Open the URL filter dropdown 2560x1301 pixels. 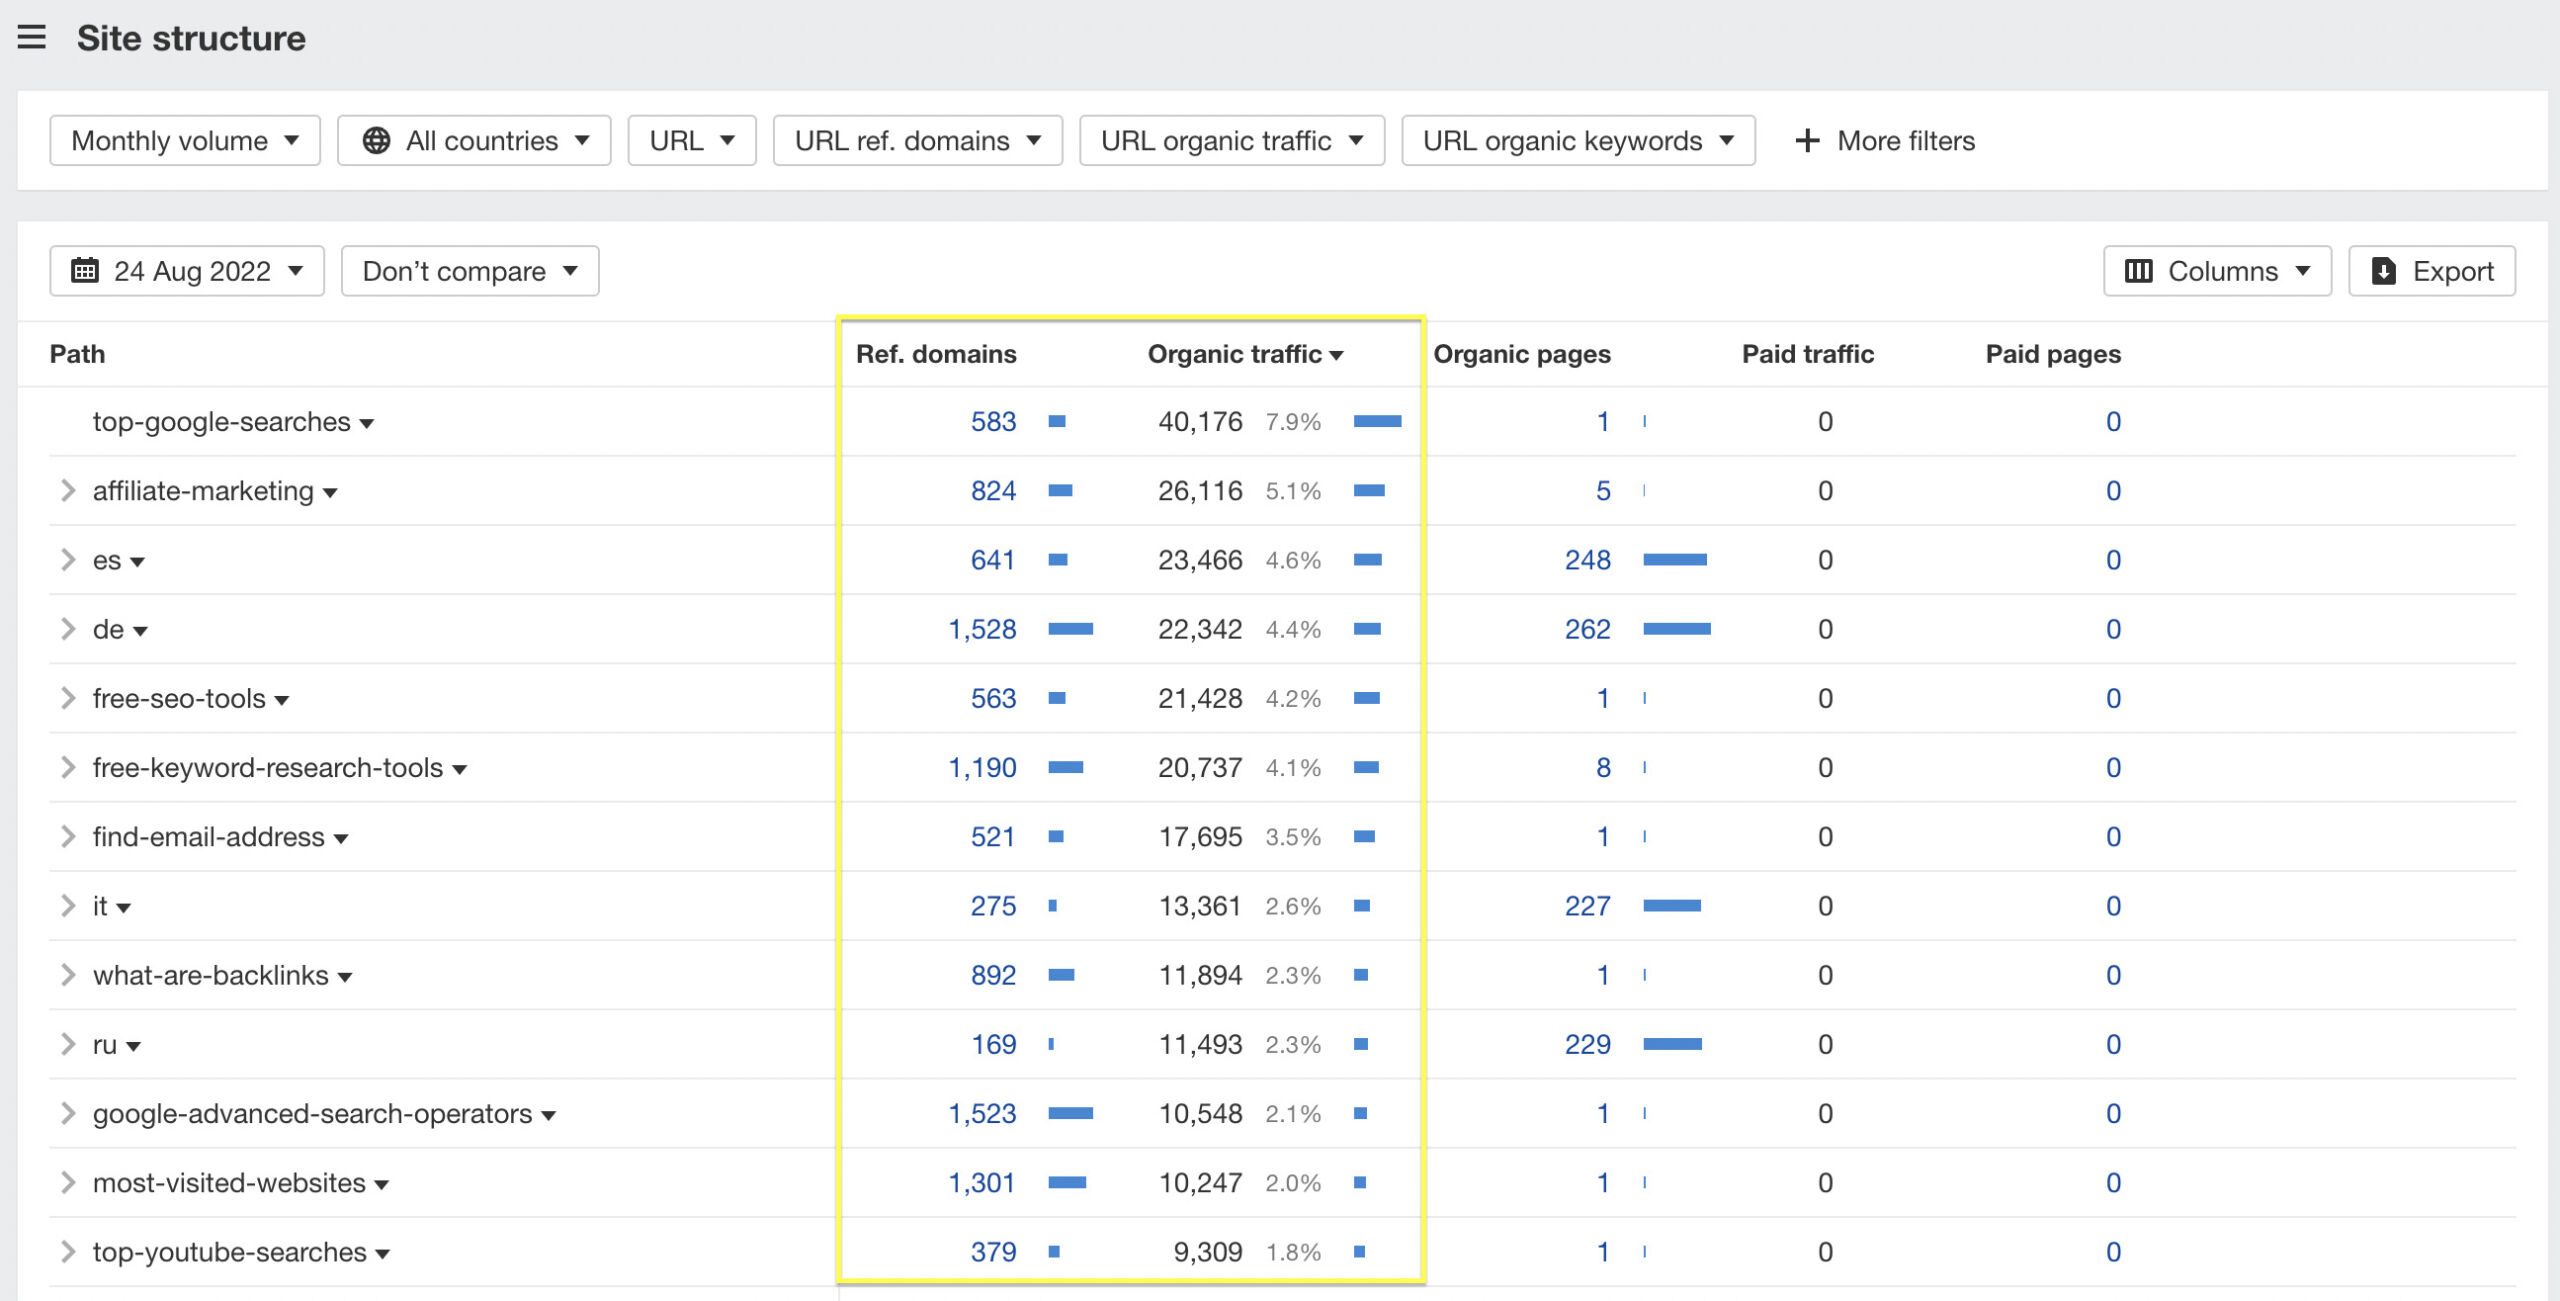(691, 140)
